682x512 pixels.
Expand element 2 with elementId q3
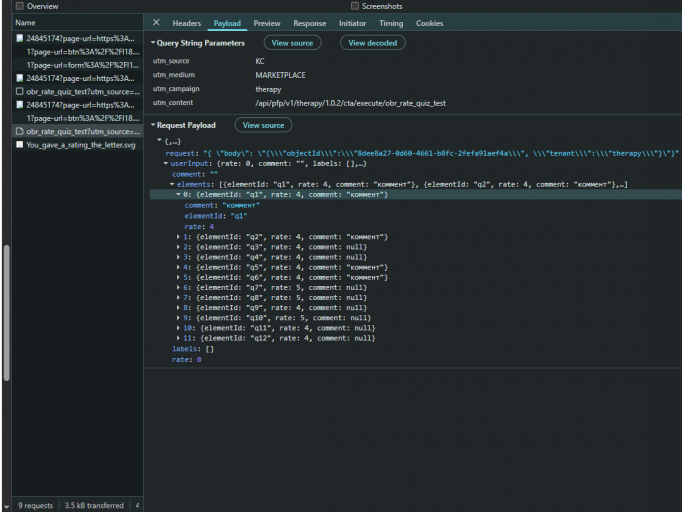pyautogui.click(x=178, y=247)
